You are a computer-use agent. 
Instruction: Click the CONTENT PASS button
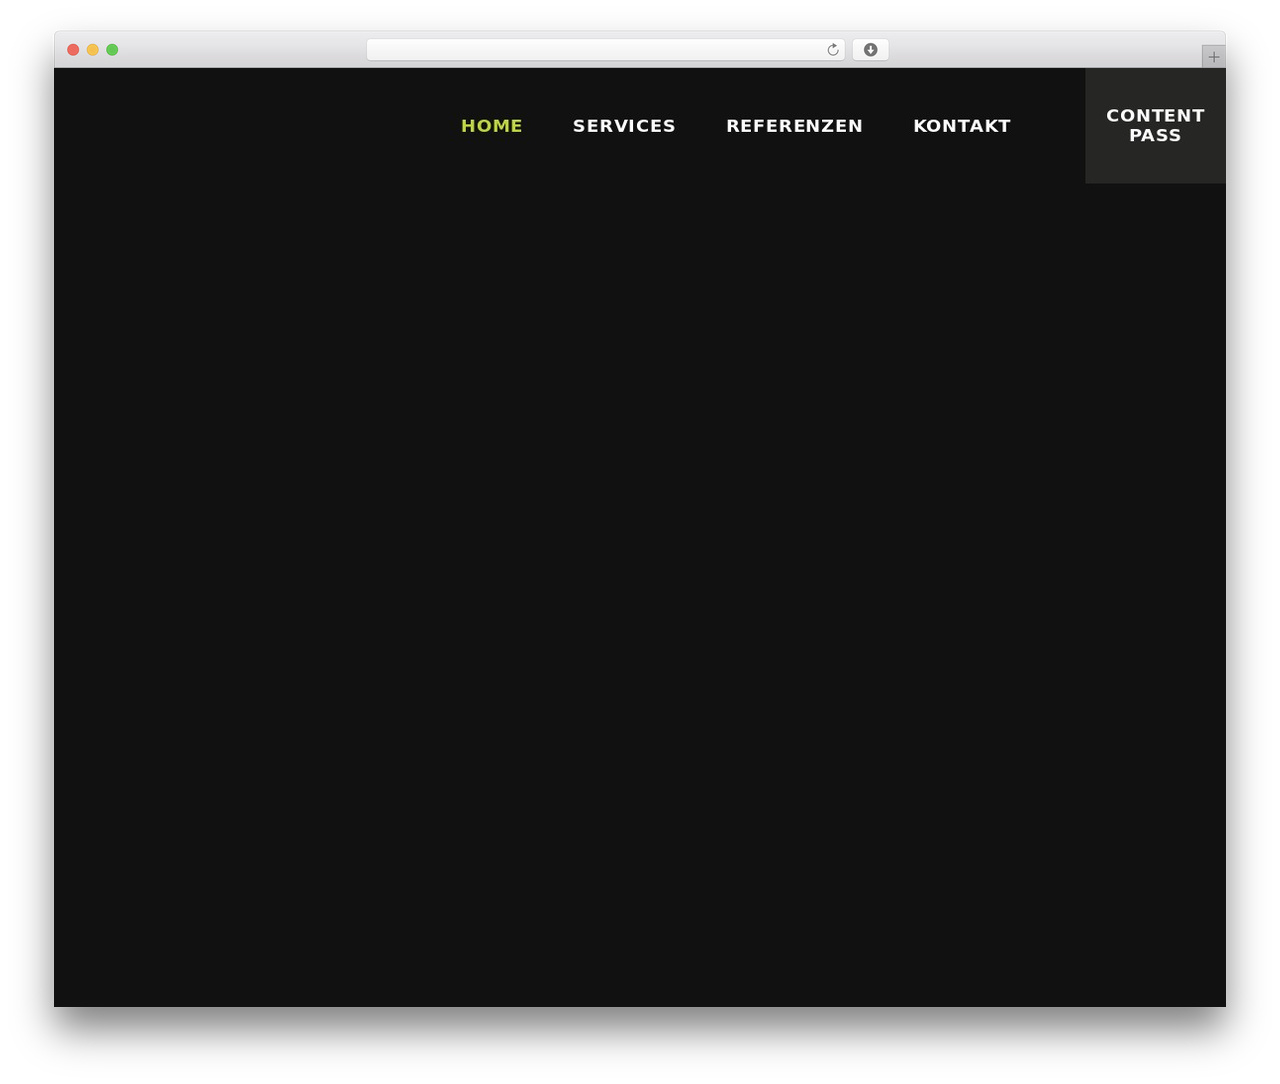tap(1155, 126)
